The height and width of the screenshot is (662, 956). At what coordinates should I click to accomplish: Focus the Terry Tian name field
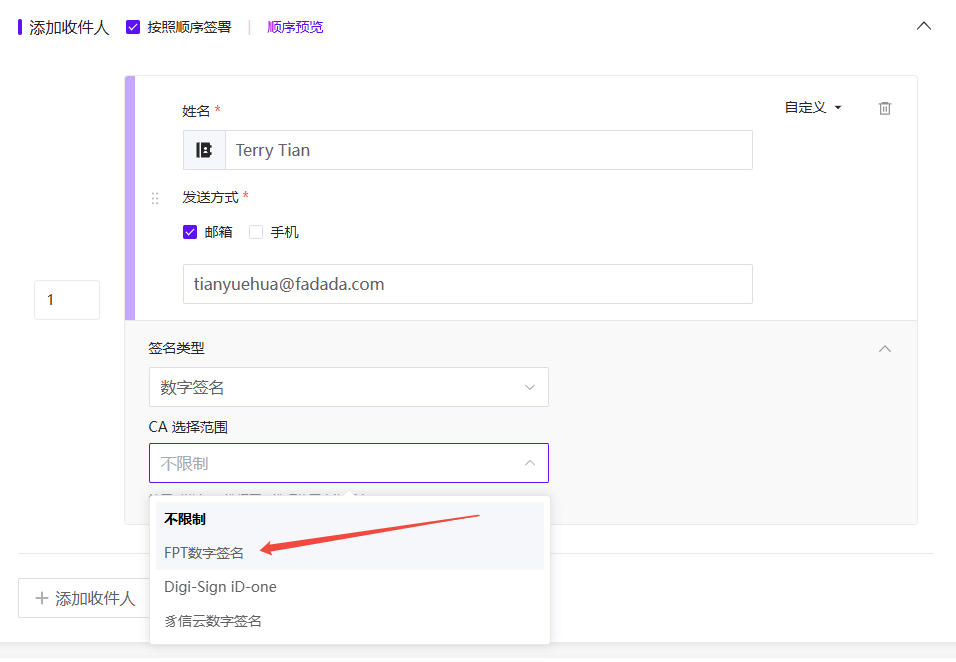point(488,150)
